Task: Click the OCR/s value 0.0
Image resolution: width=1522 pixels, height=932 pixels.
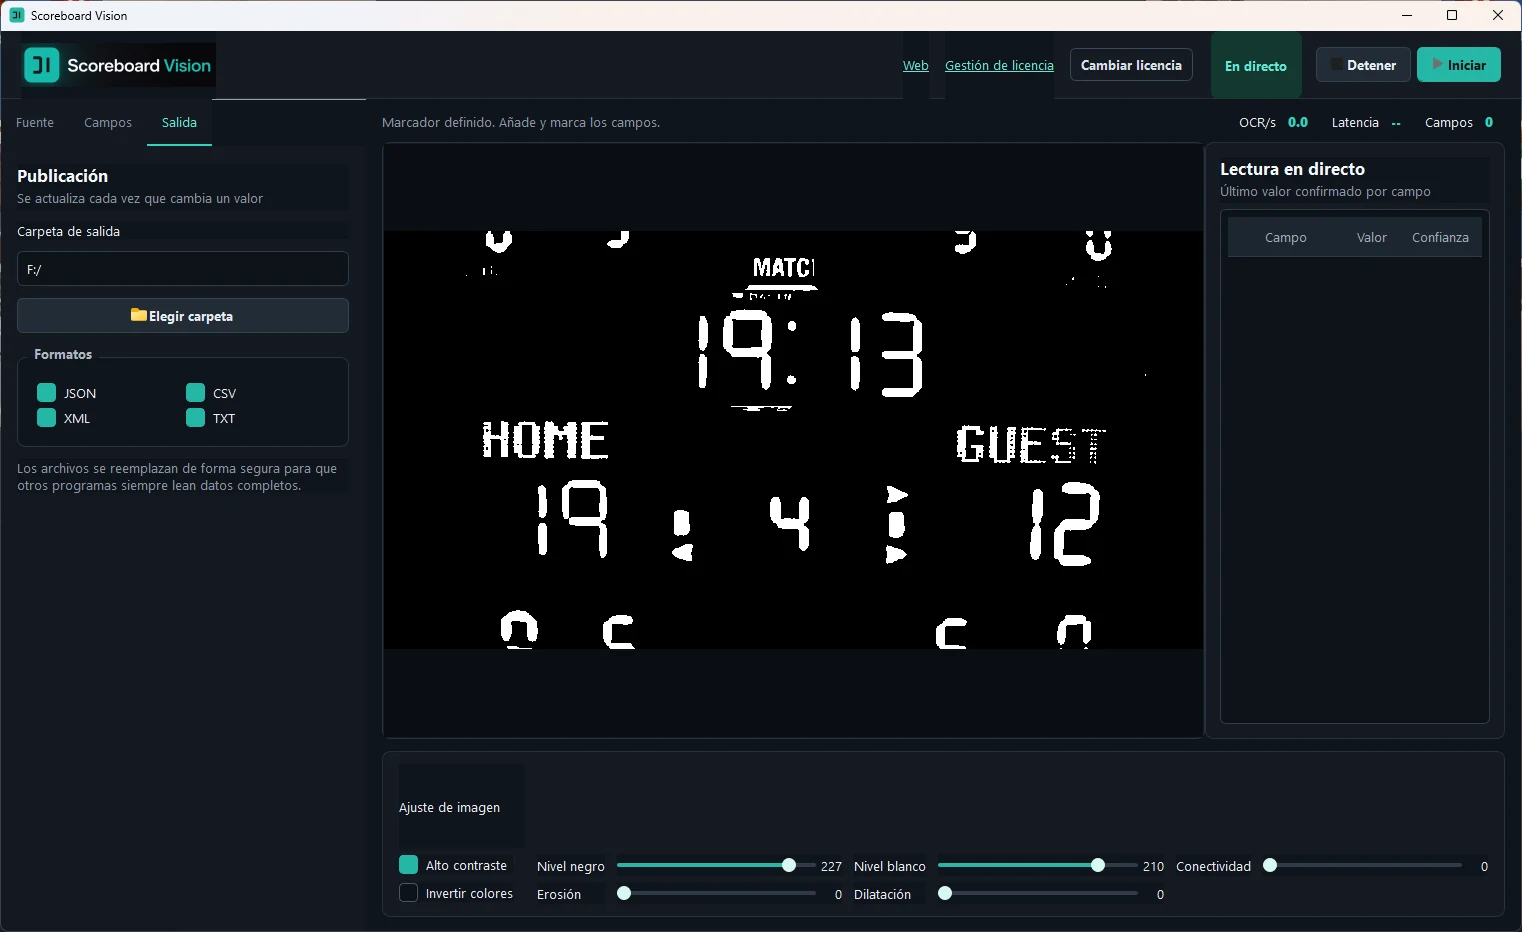Action: (x=1298, y=122)
